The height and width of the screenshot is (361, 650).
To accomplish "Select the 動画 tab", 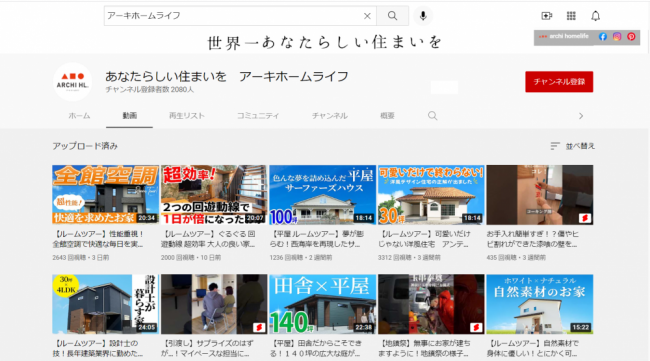I will pyautogui.click(x=129, y=116).
